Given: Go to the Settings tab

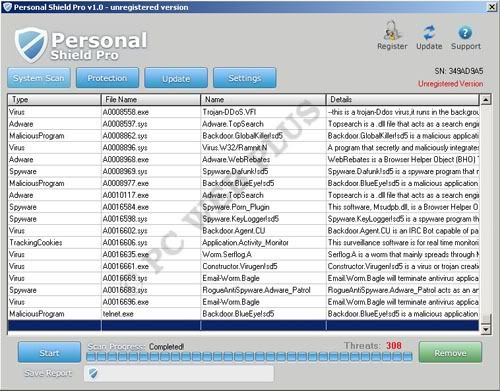Looking at the screenshot, I should coord(245,78).
